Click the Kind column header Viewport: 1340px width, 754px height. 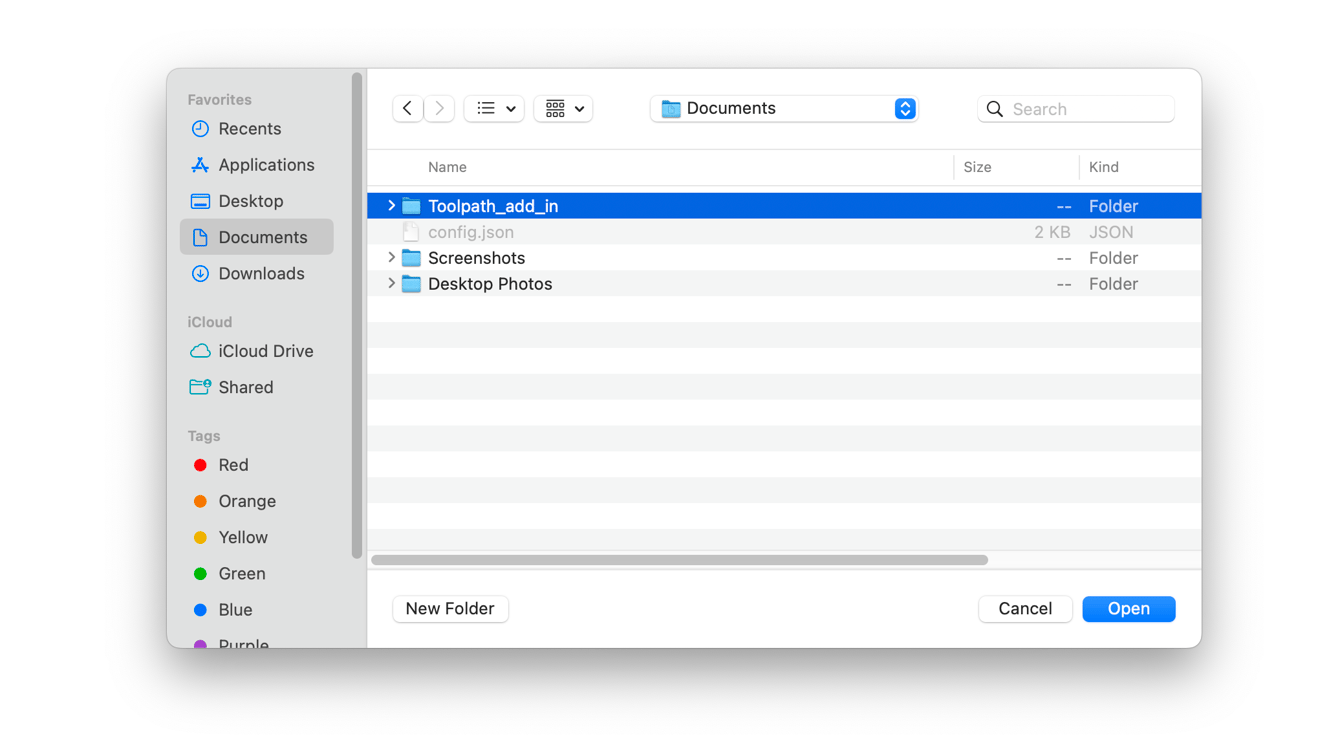pos(1110,167)
